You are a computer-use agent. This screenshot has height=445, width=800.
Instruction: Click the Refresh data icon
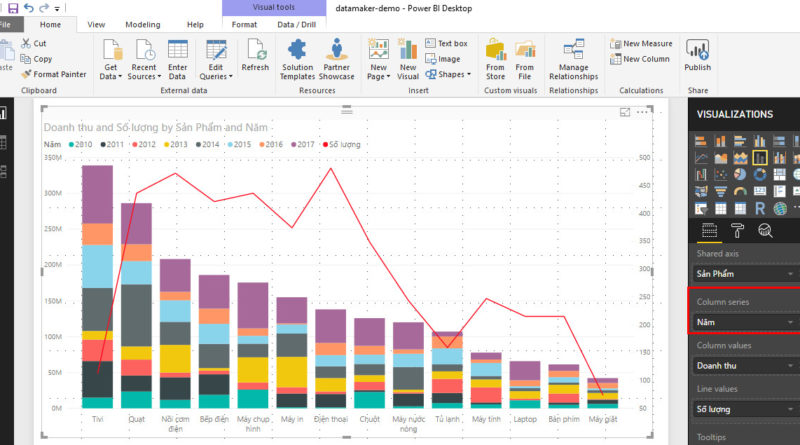tap(255, 49)
